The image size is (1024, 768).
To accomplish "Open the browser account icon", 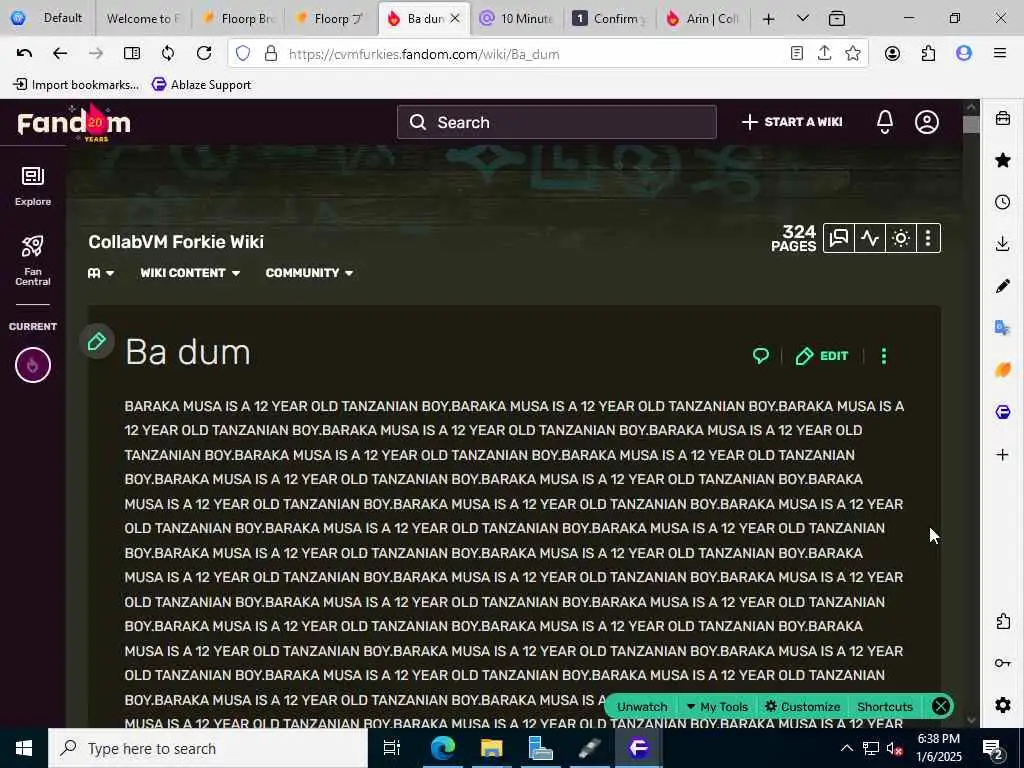I will click(892, 54).
